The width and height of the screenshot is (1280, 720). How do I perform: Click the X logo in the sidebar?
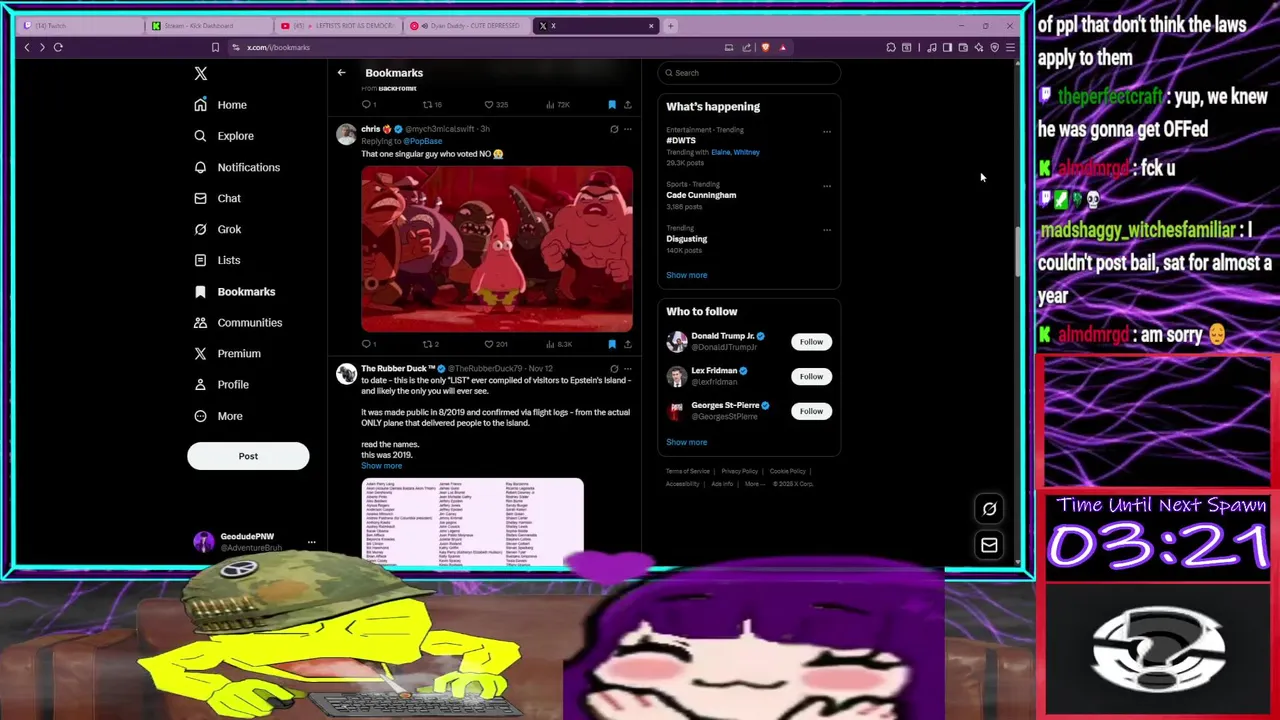[x=200, y=73]
